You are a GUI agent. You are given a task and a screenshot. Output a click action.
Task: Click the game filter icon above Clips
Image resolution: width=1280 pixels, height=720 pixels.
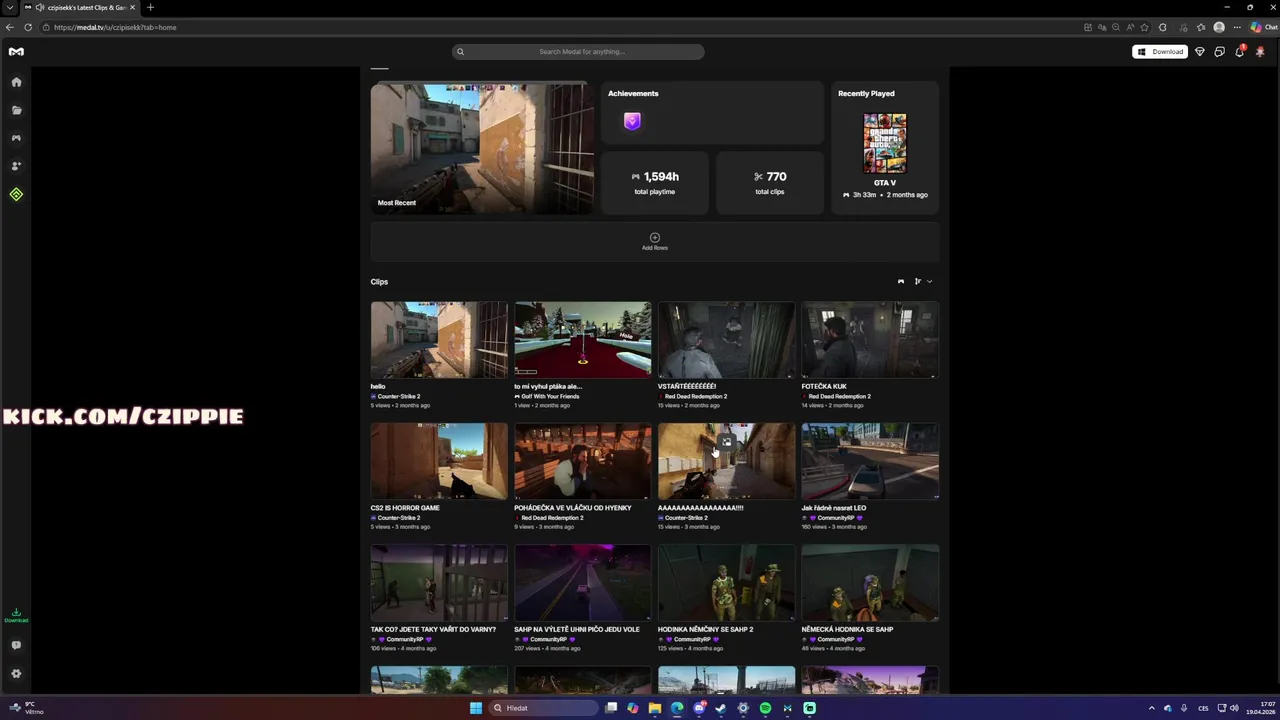(x=901, y=282)
